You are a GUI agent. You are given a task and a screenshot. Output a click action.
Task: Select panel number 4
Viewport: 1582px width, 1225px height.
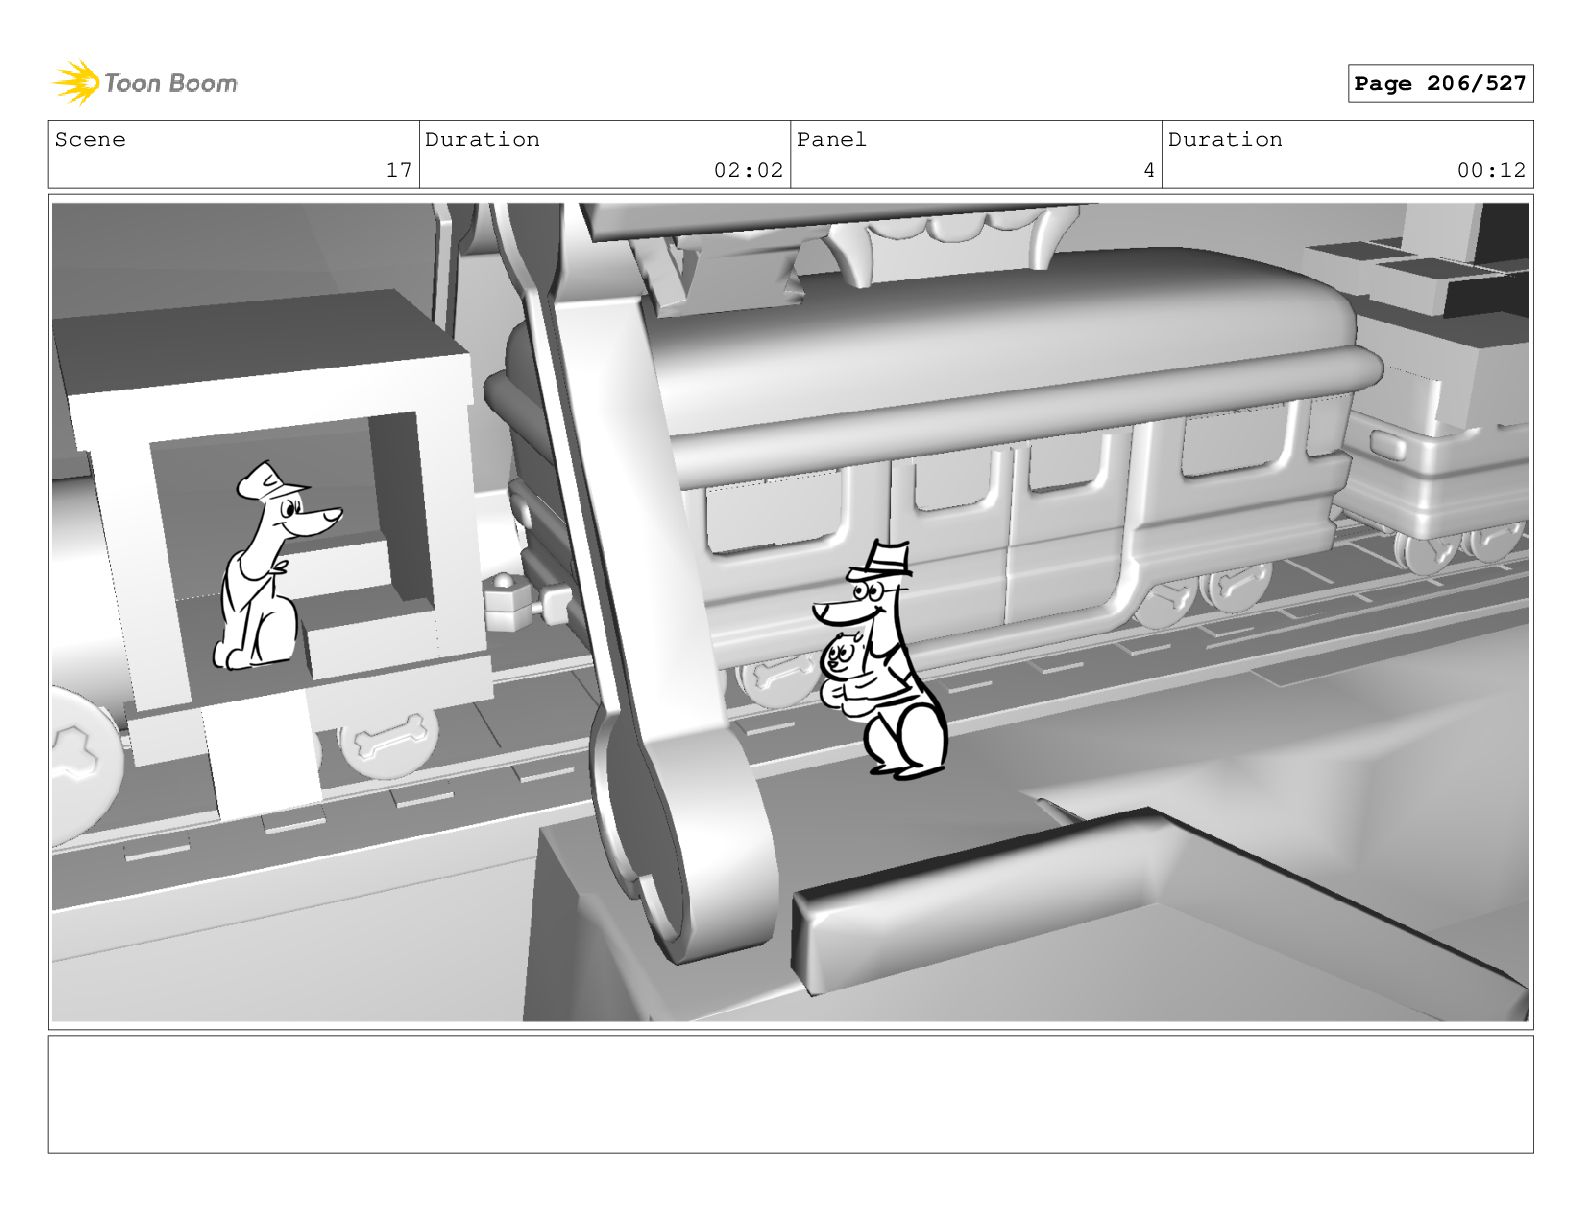[x=1149, y=170]
